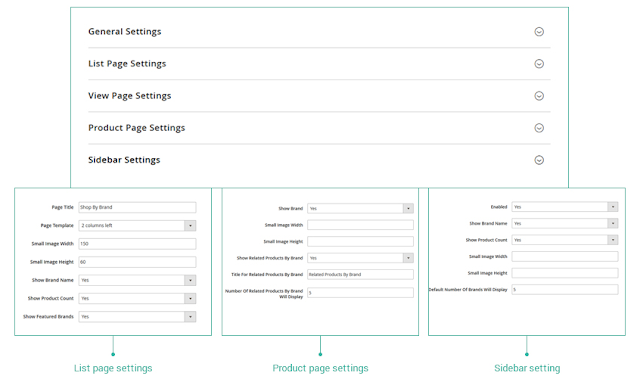Click the Small Image Width field containing 150
Image resolution: width=640 pixels, height=379 pixels.
click(x=137, y=244)
